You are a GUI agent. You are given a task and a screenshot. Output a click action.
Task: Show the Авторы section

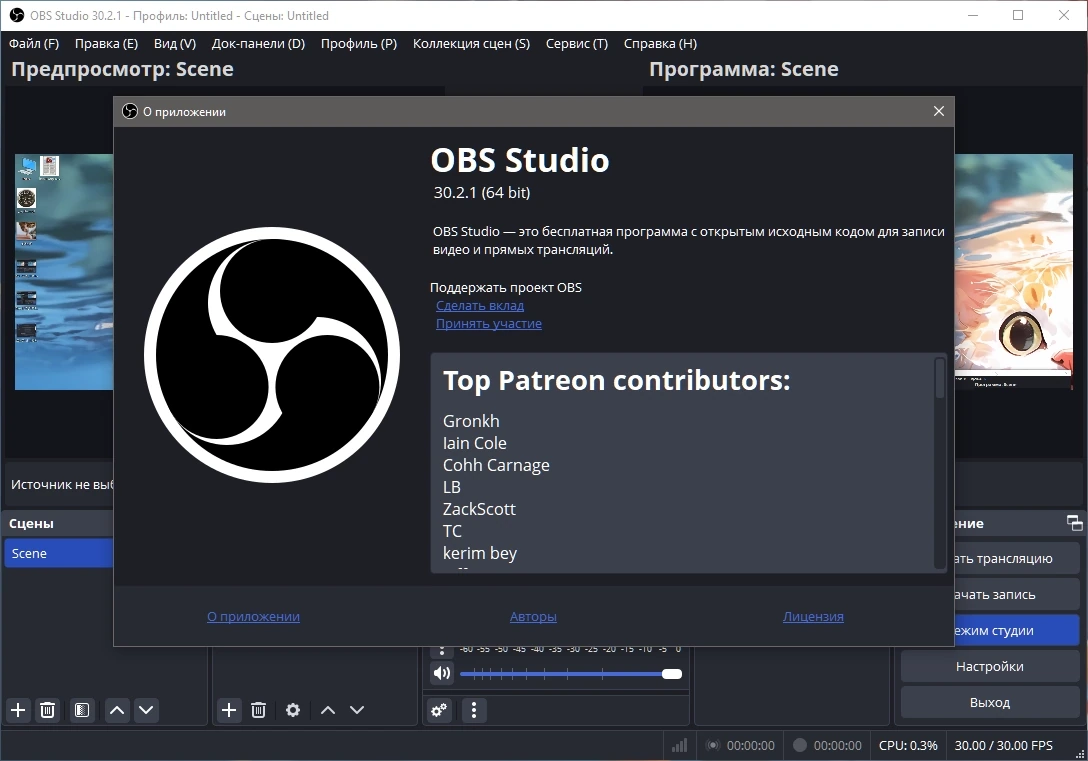533,616
